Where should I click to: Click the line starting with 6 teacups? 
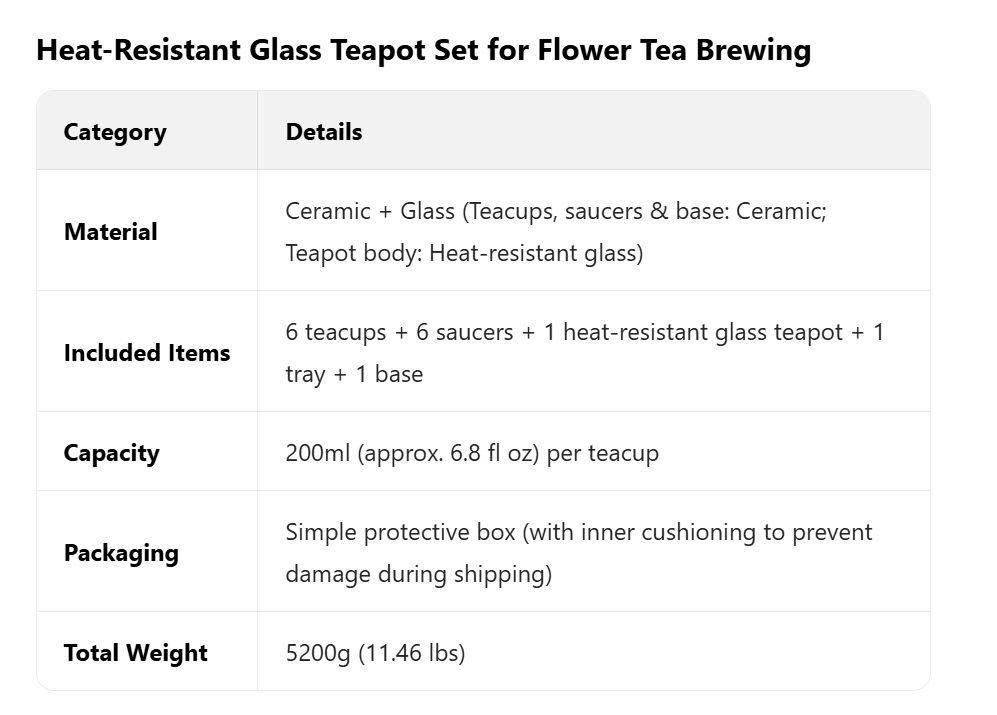[585, 332]
